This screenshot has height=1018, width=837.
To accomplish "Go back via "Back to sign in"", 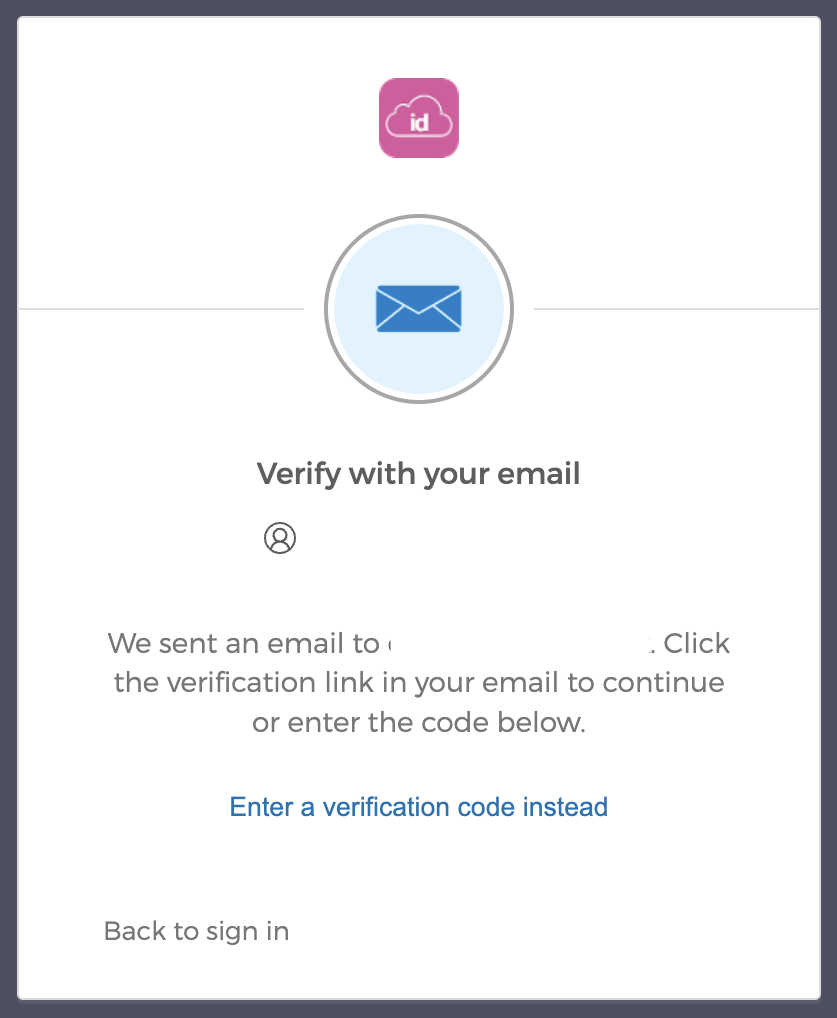I will [196, 931].
